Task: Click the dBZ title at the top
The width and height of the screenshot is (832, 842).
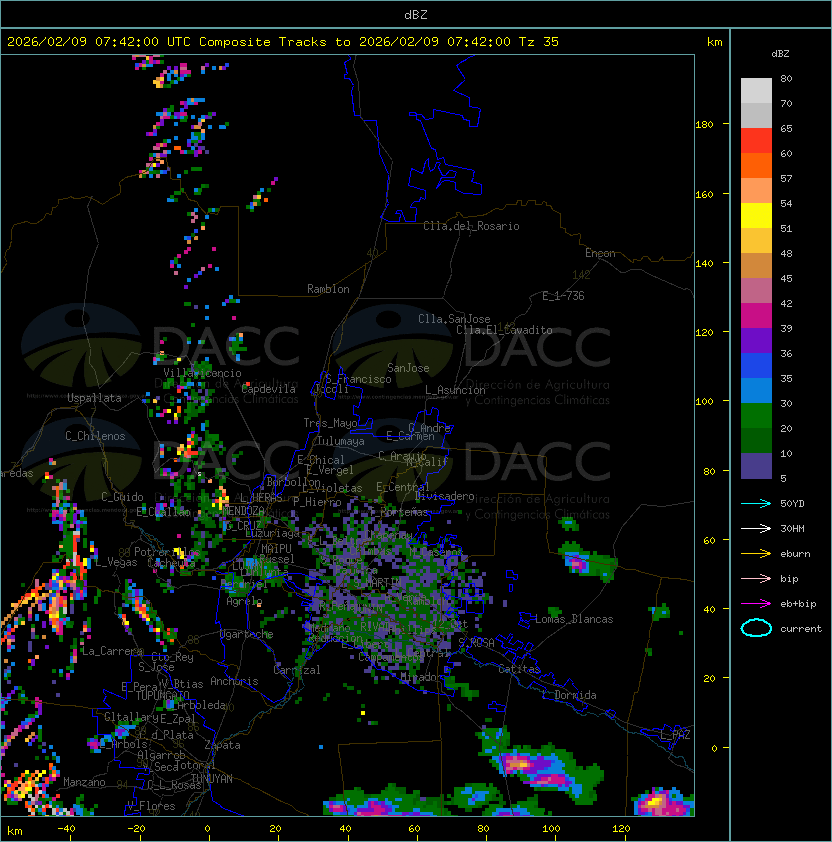Action: 415,14
